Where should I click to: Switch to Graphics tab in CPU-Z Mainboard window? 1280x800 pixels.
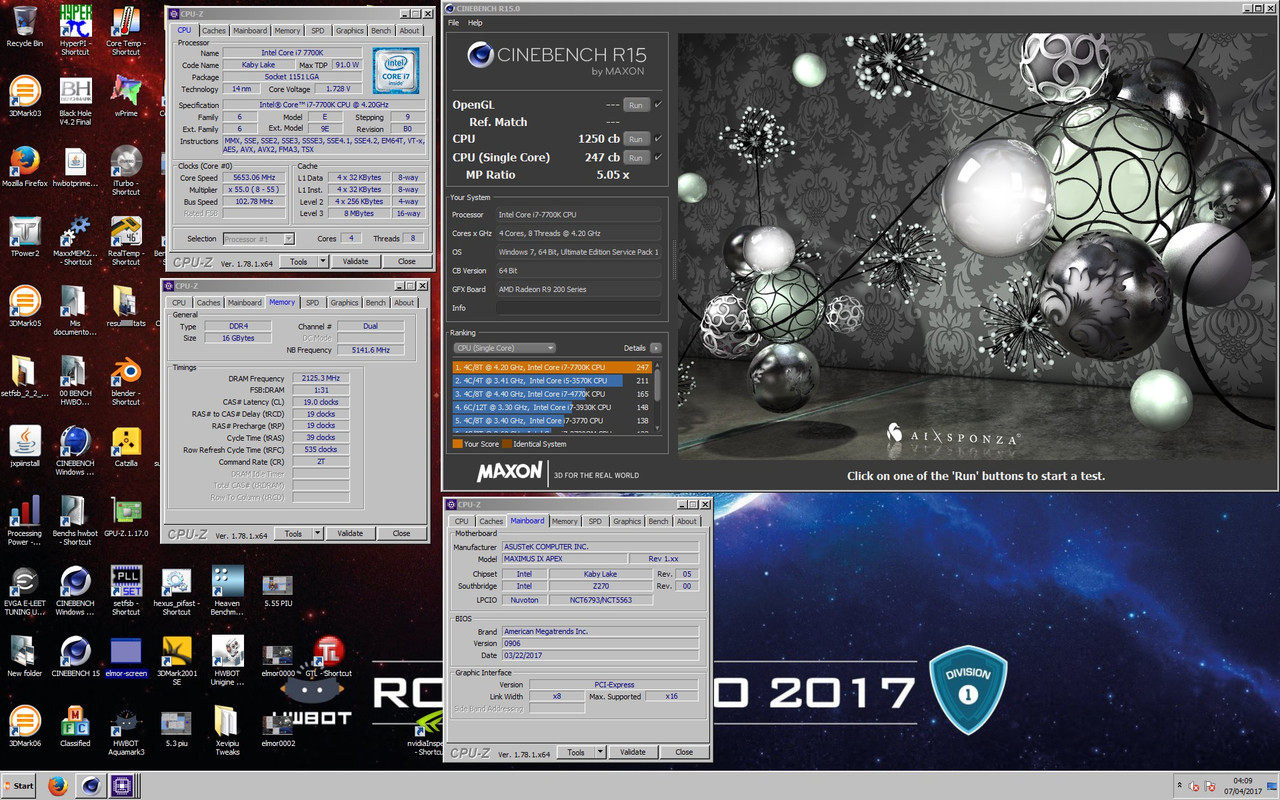coord(627,521)
